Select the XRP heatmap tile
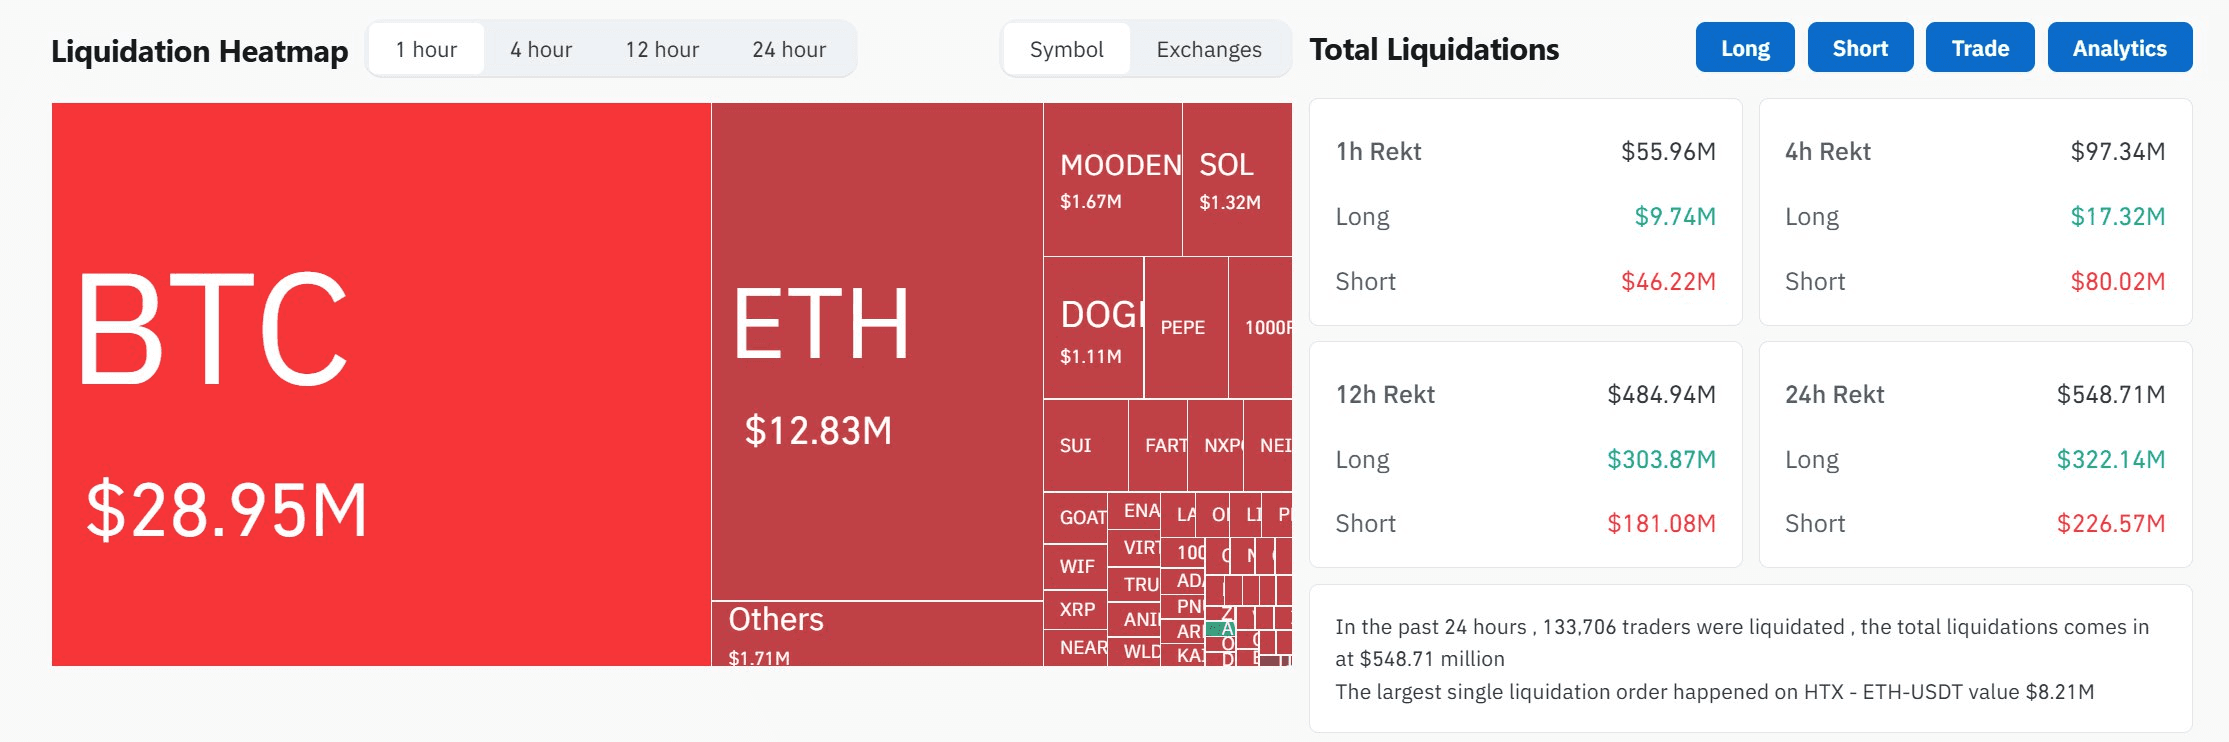The image size is (2229, 742). (1076, 609)
